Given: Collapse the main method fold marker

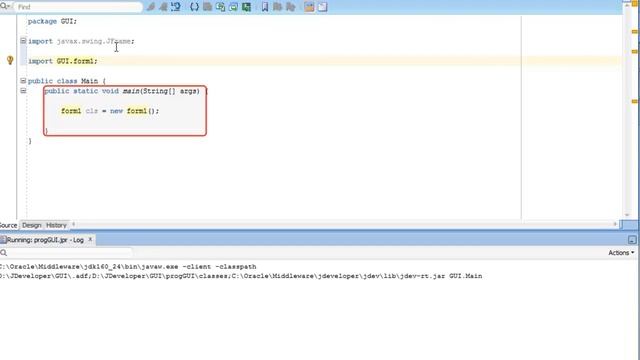Looking at the screenshot, I should click(x=23, y=91).
